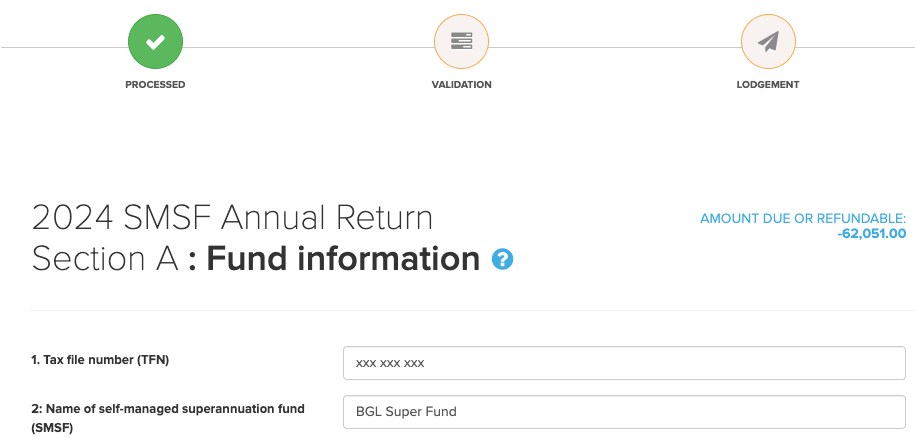Screen dimensions: 915x438
Task: Click the bold Fund information title text
Action: coord(343,260)
